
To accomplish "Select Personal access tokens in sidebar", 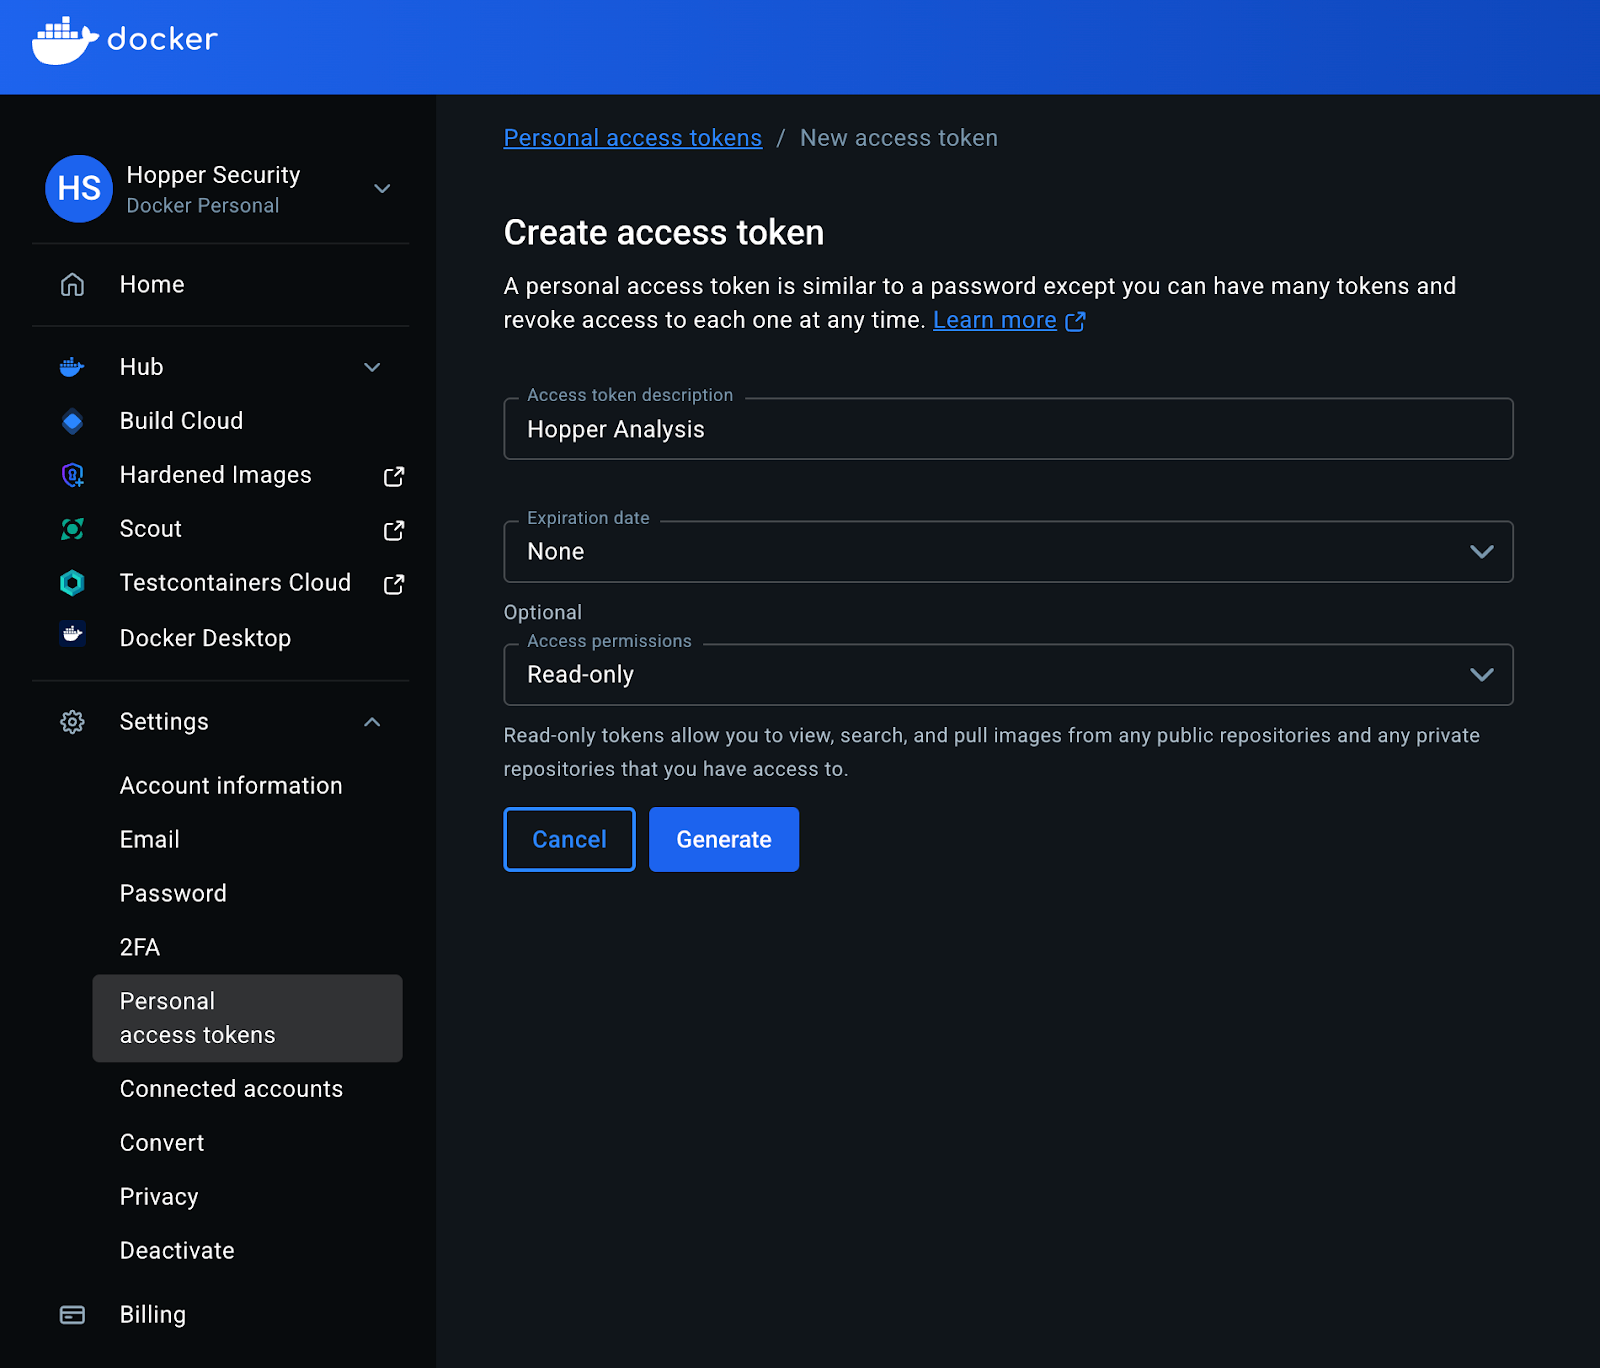I will tap(247, 1018).
